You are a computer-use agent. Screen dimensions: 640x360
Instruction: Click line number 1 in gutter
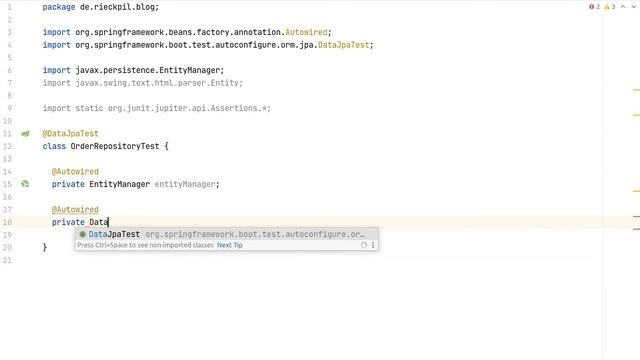[9, 7]
